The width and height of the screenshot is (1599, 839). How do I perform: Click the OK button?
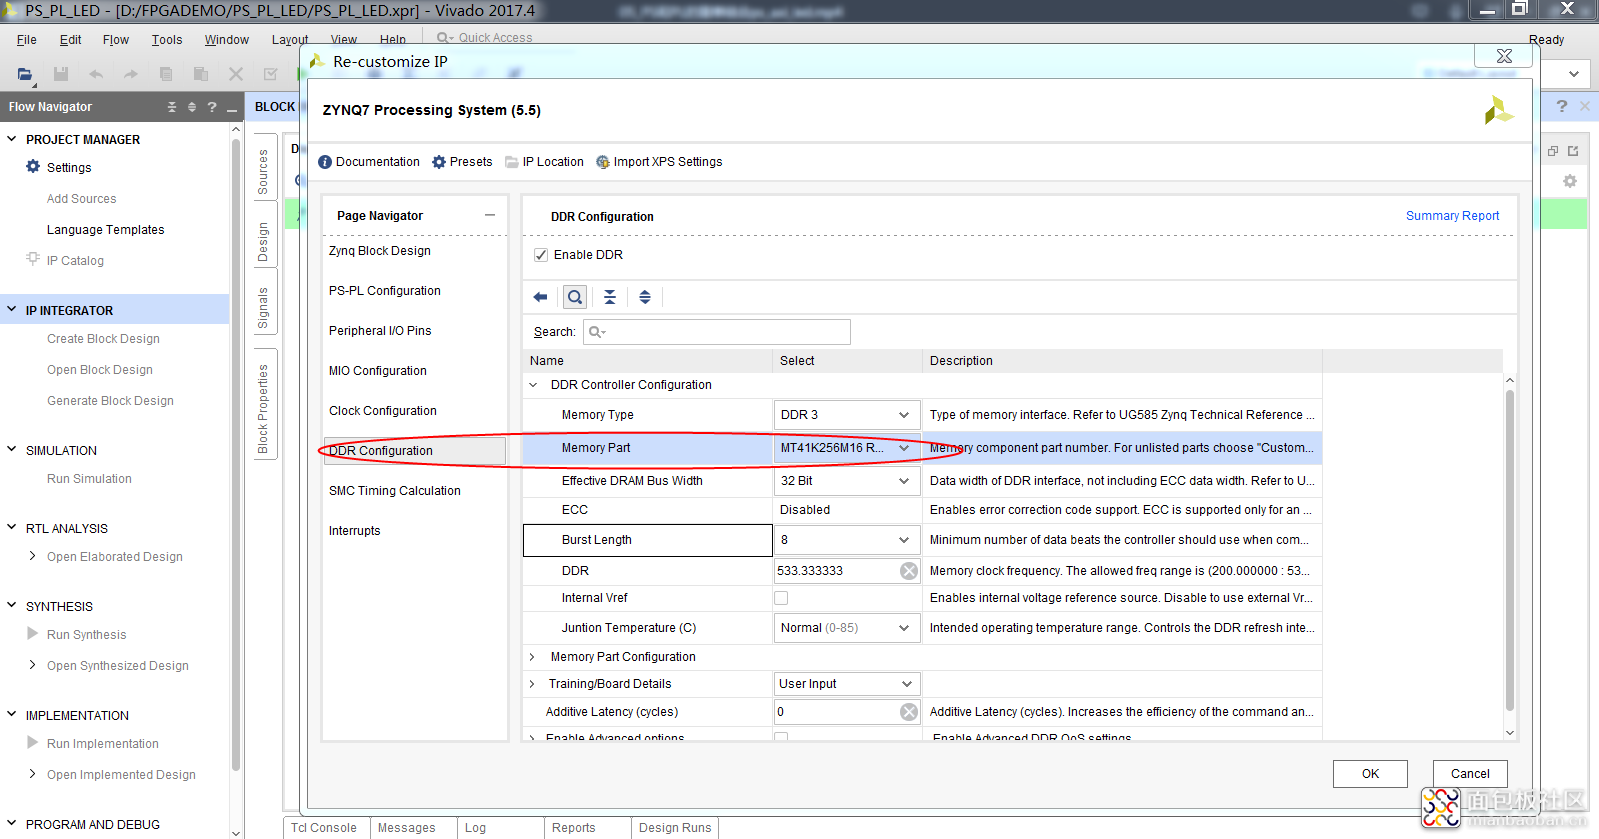click(1370, 774)
